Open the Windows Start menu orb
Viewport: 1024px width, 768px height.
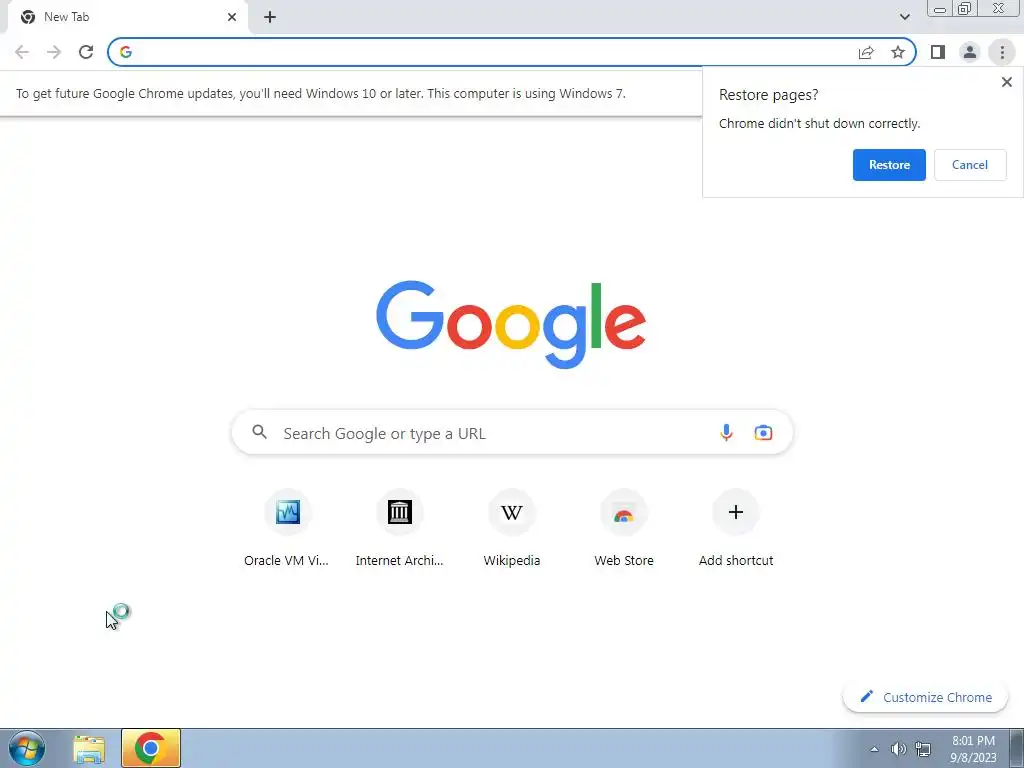(x=27, y=748)
